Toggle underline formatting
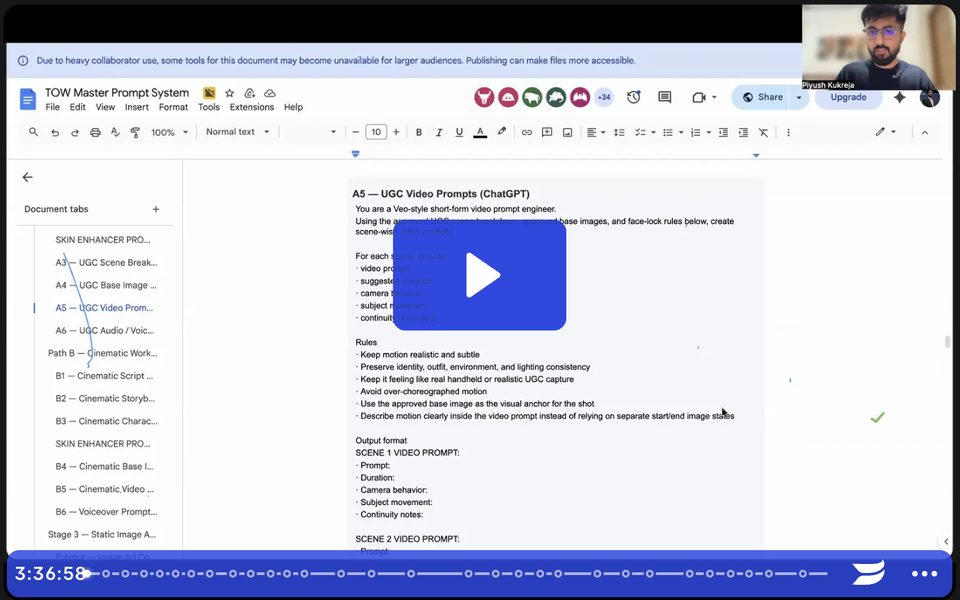960x600 pixels. [x=459, y=132]
